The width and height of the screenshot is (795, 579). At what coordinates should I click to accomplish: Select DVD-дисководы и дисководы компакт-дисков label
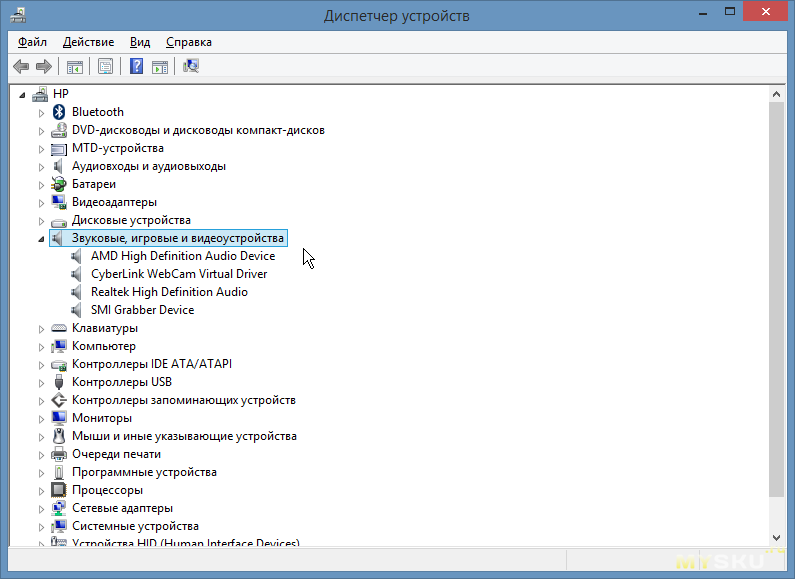(198, 130)
